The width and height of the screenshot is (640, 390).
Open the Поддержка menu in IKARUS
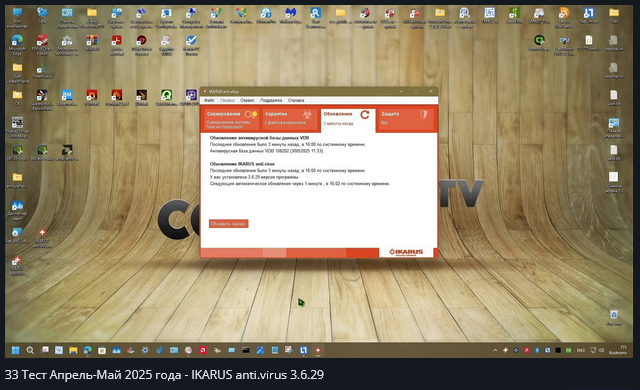coord(271,100)
